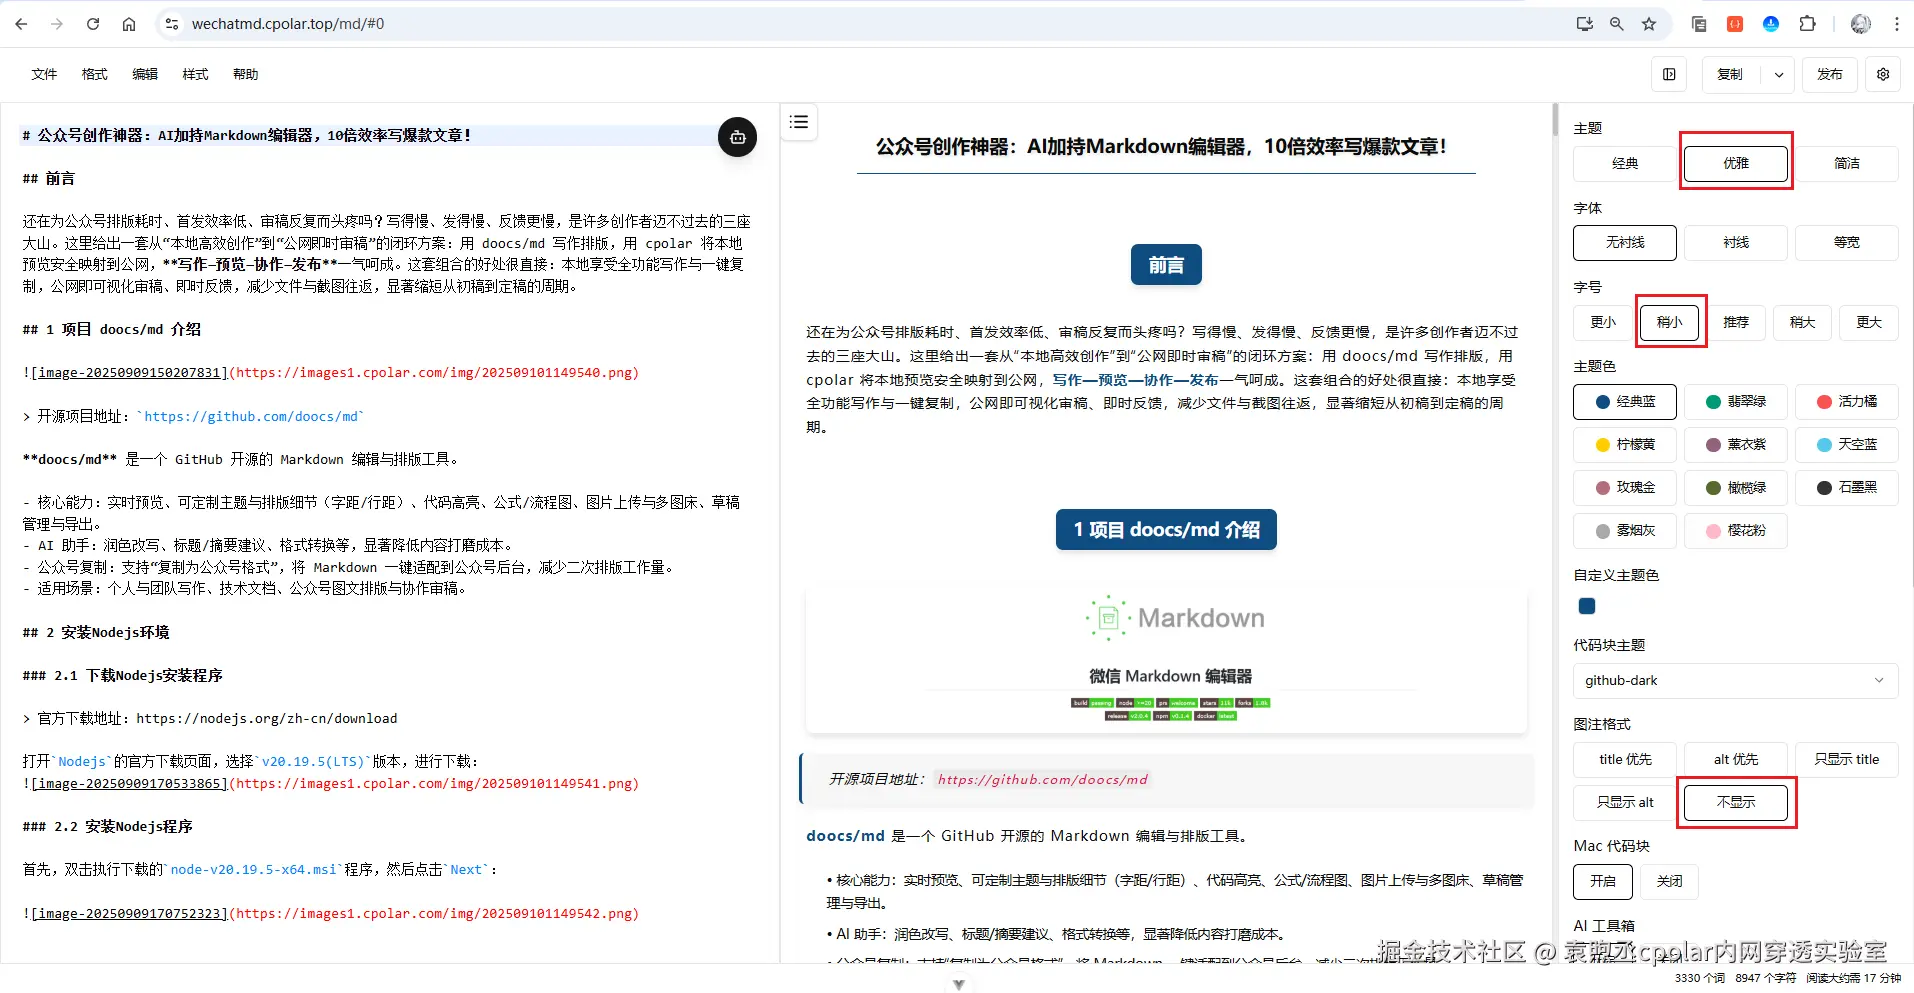Viewport: 1914px width, 993px height.
Task: Click the Markdown logo image in preview
Action: 1166,660
